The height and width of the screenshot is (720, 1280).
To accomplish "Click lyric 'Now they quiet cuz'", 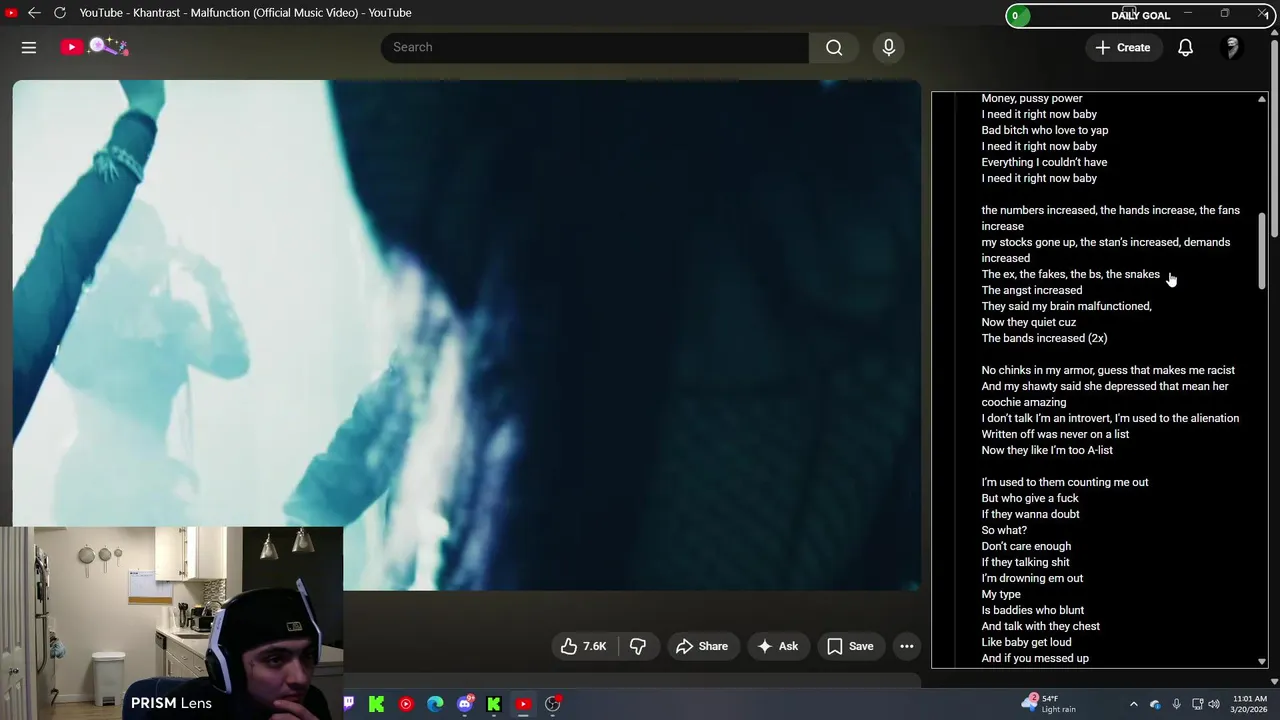I will click(x=1029, y=322).
